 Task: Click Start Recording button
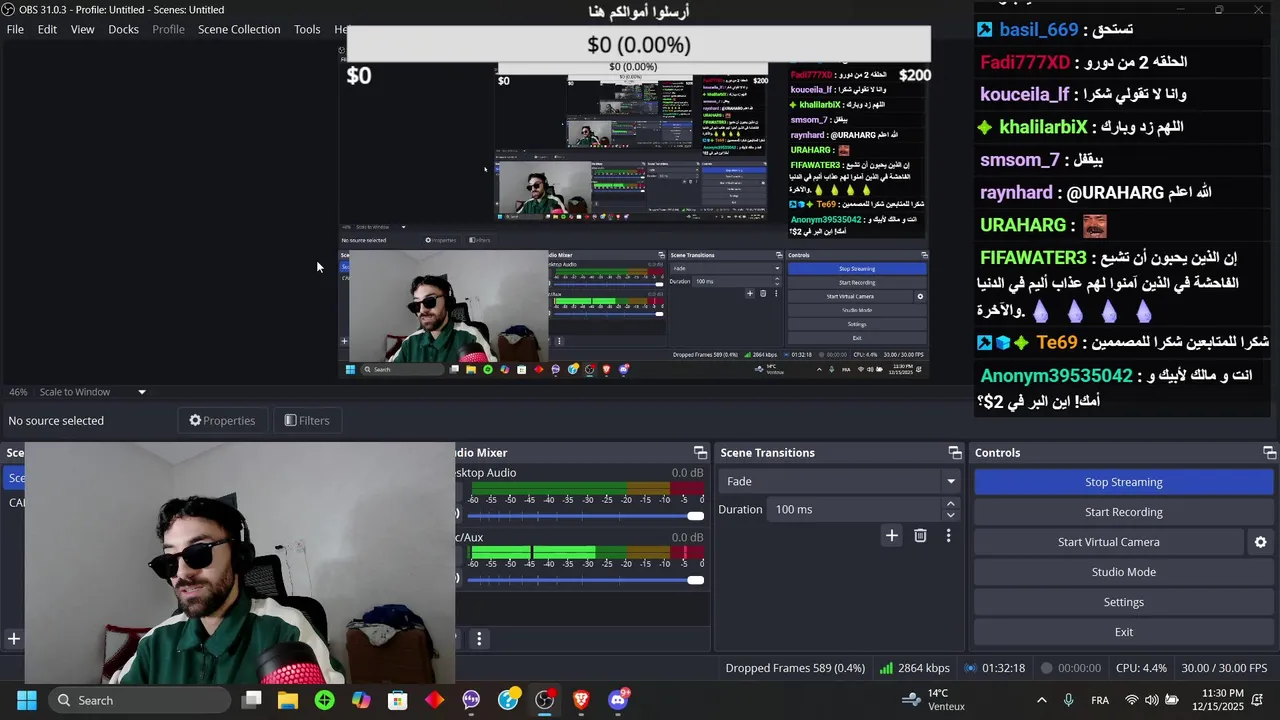point(1123,512)
